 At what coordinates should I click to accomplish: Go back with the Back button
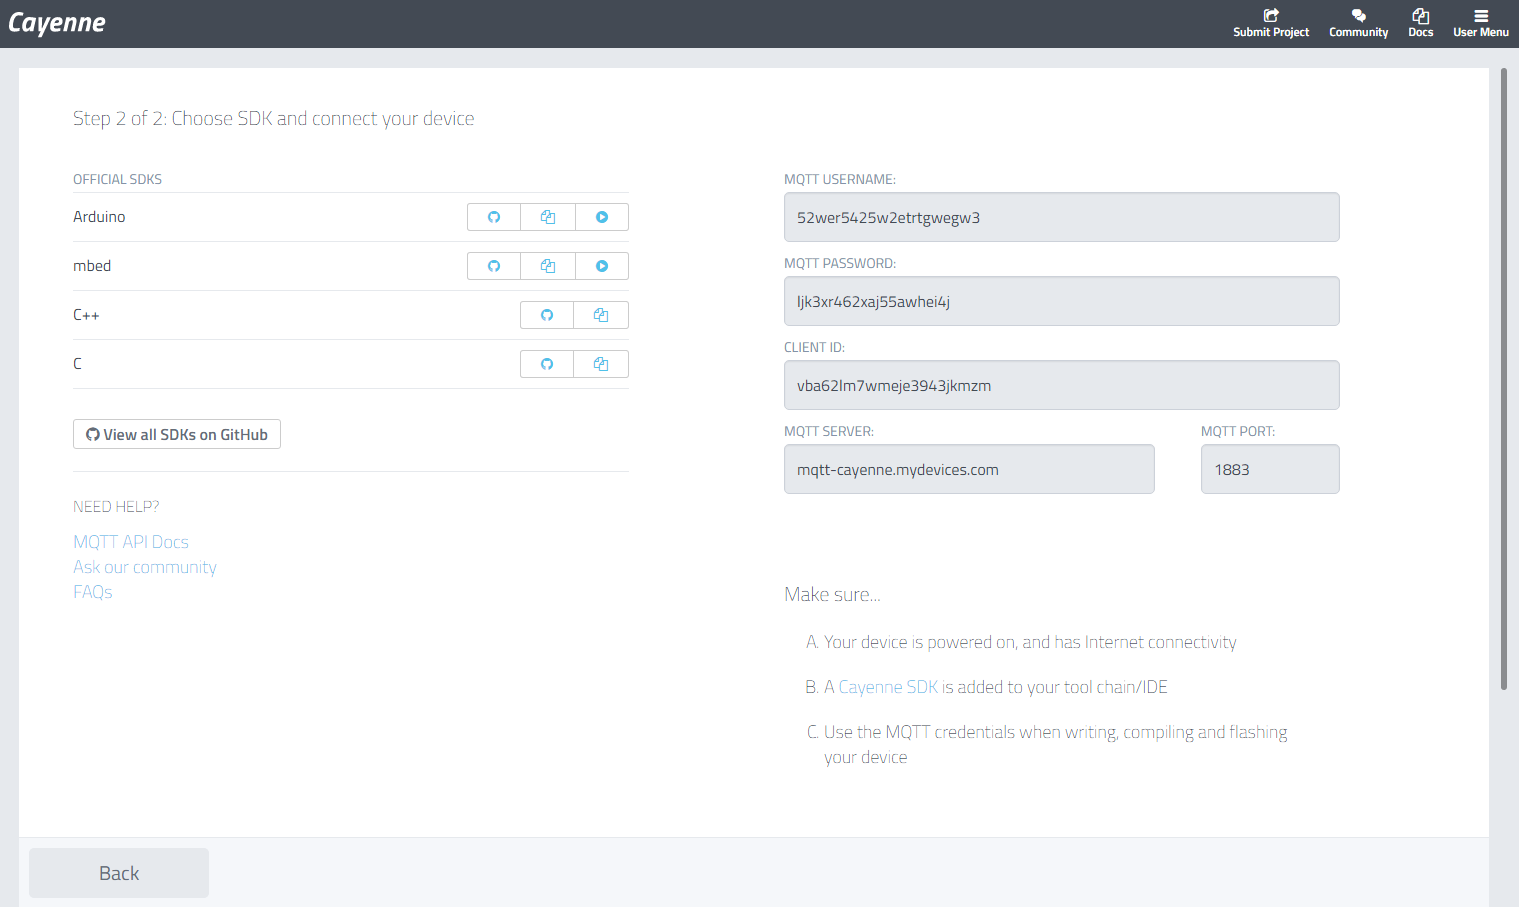pyautogui.click(x=119, y=873)
